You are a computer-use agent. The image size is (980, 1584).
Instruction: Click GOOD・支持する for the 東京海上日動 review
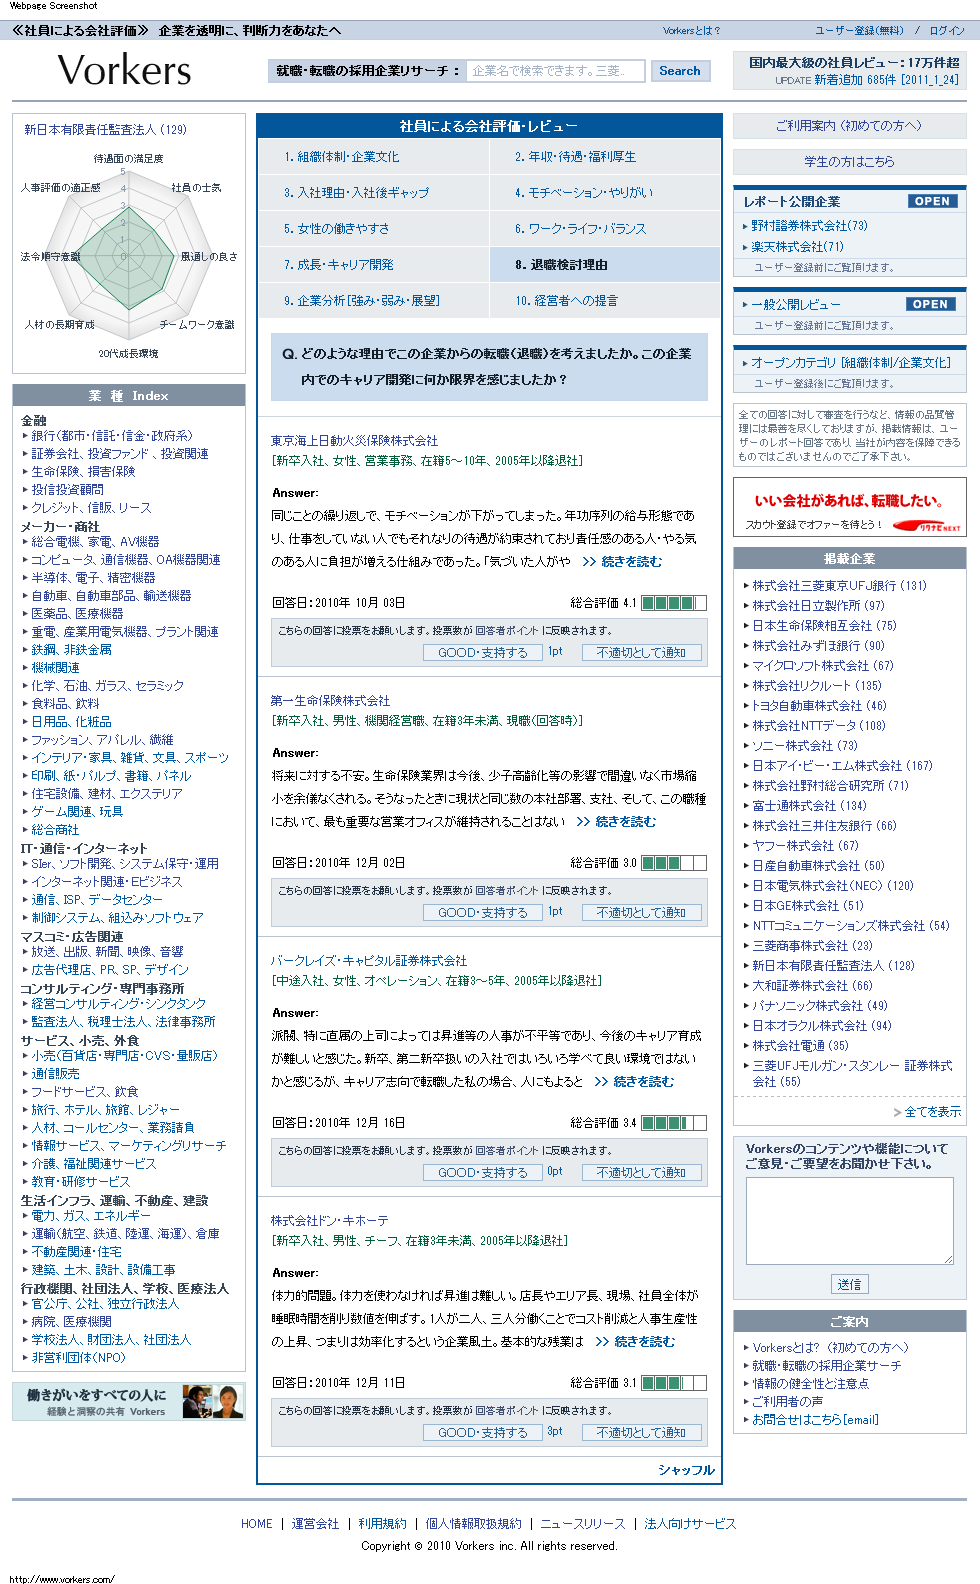(483, 652)
